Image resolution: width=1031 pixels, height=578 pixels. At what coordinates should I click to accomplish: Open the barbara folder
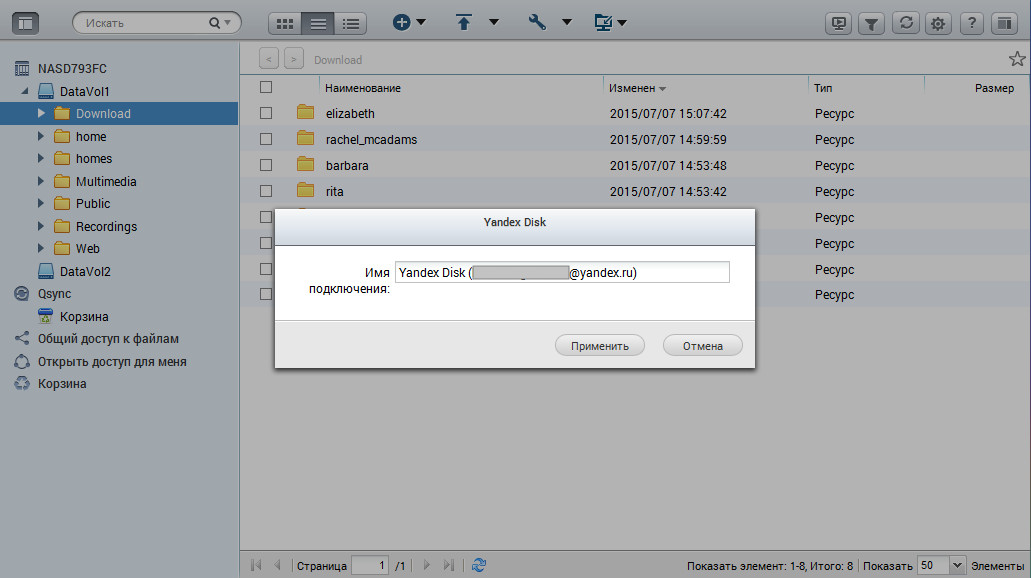point(347,166)
